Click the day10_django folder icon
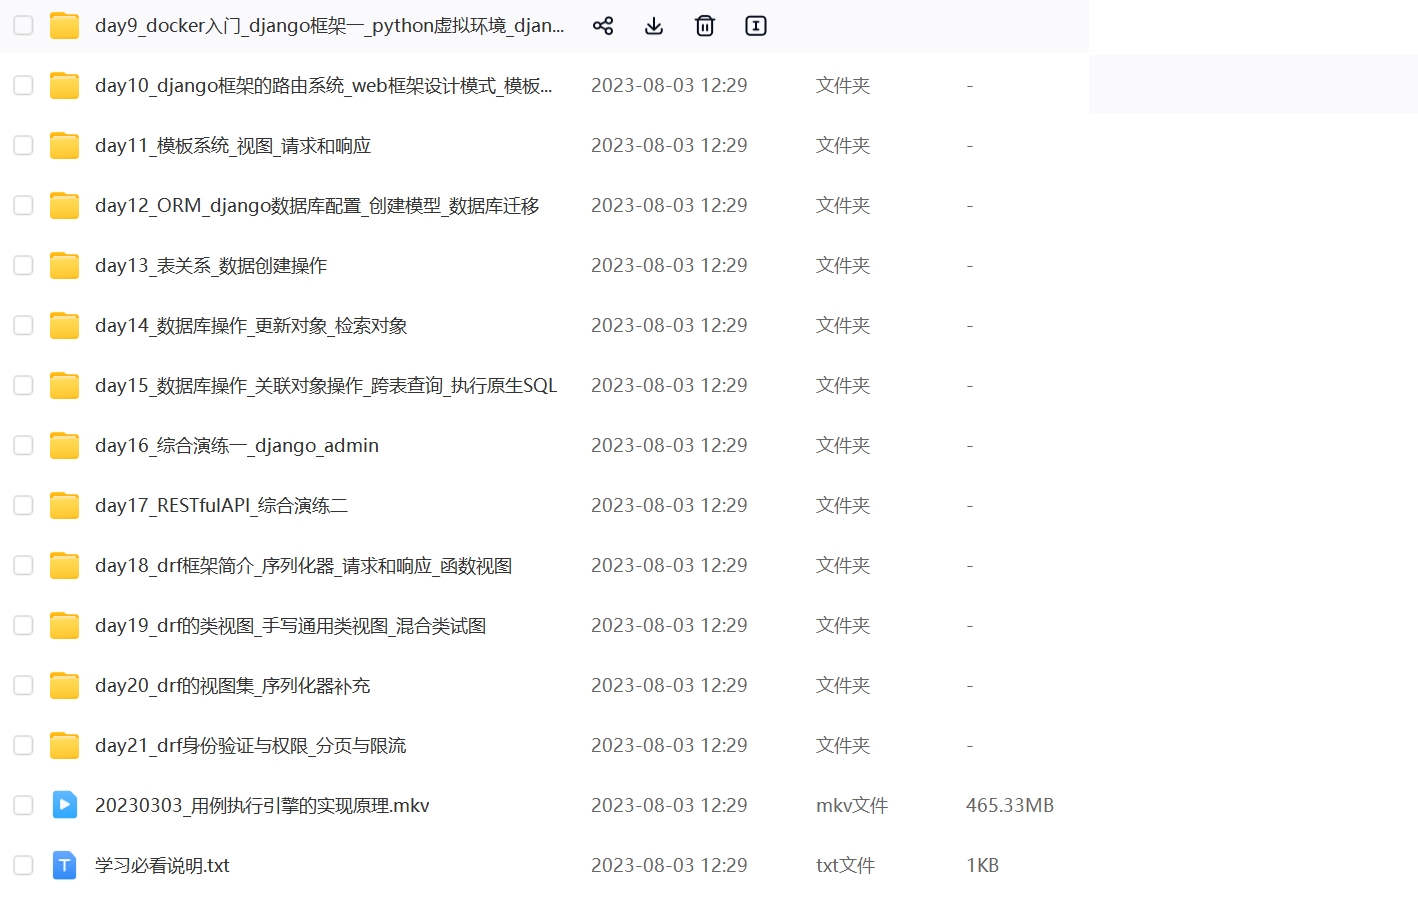 (x=64, y=86)
